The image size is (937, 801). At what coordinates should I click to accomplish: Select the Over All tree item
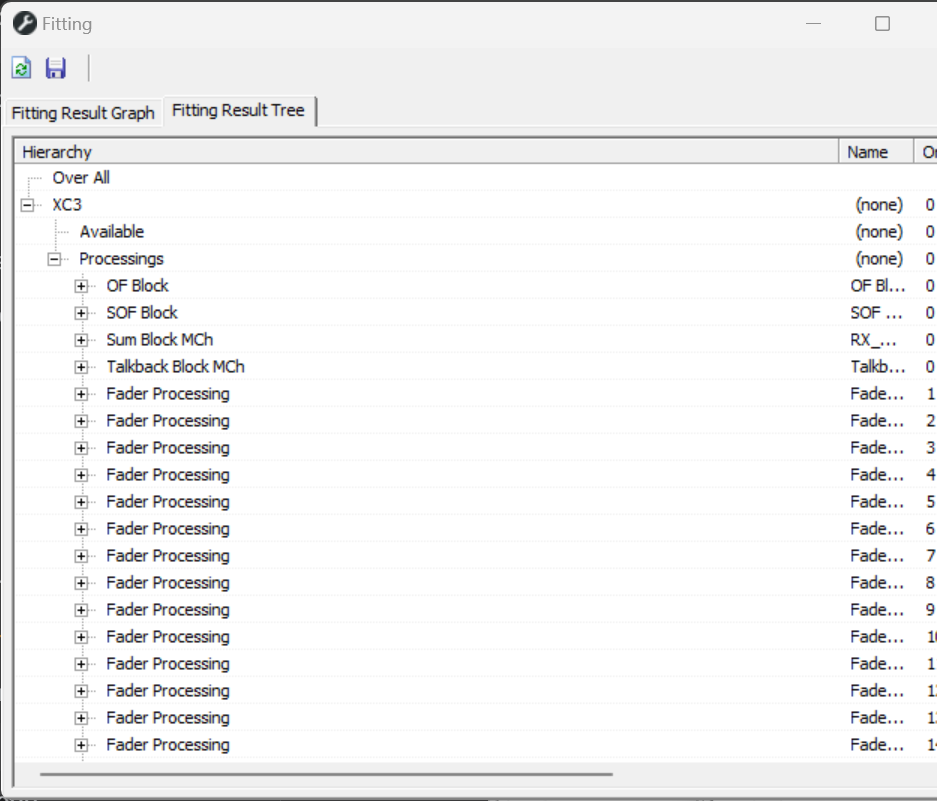pyautogui.click(x=81, y=178)
